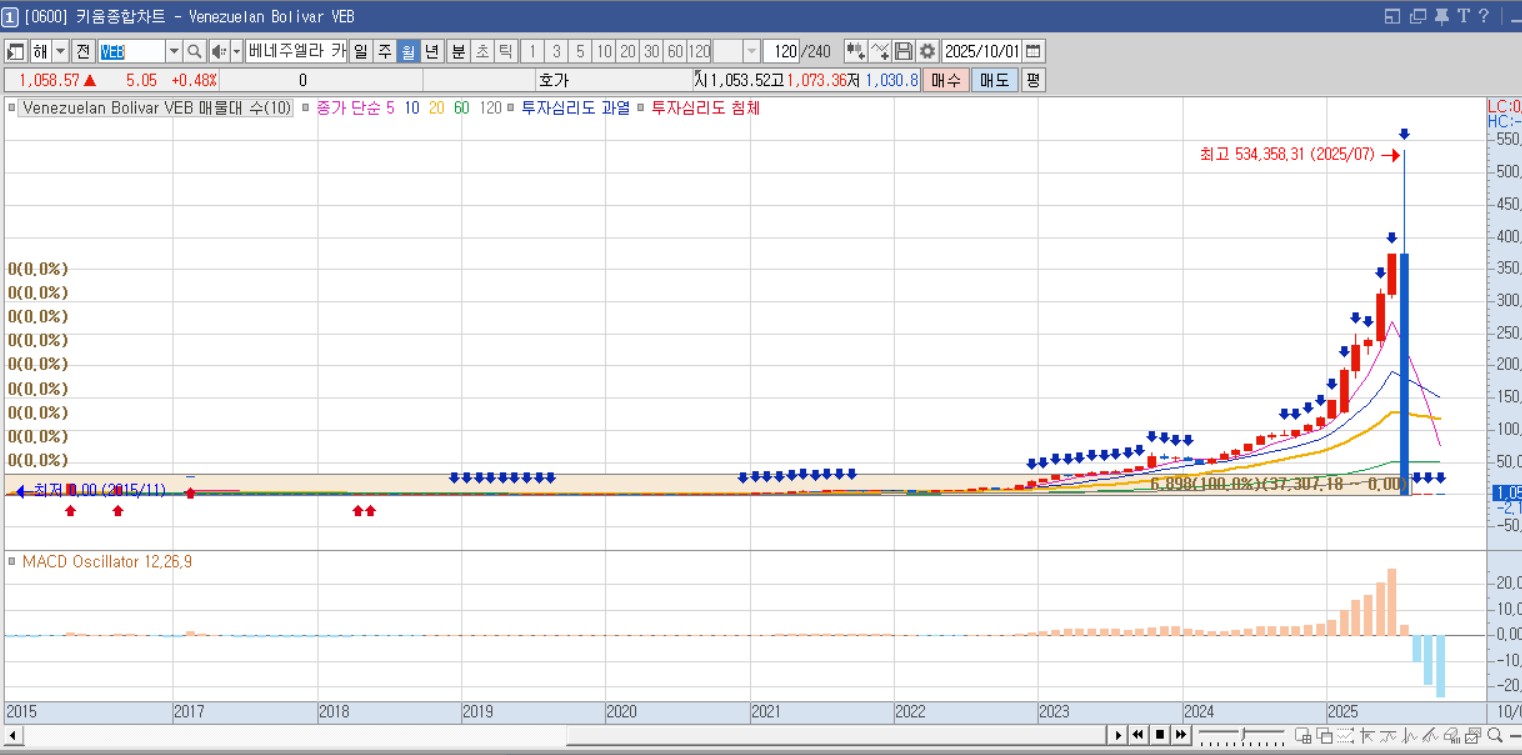Click the bottom-right zoom magnifier icon

[1494, 736]
